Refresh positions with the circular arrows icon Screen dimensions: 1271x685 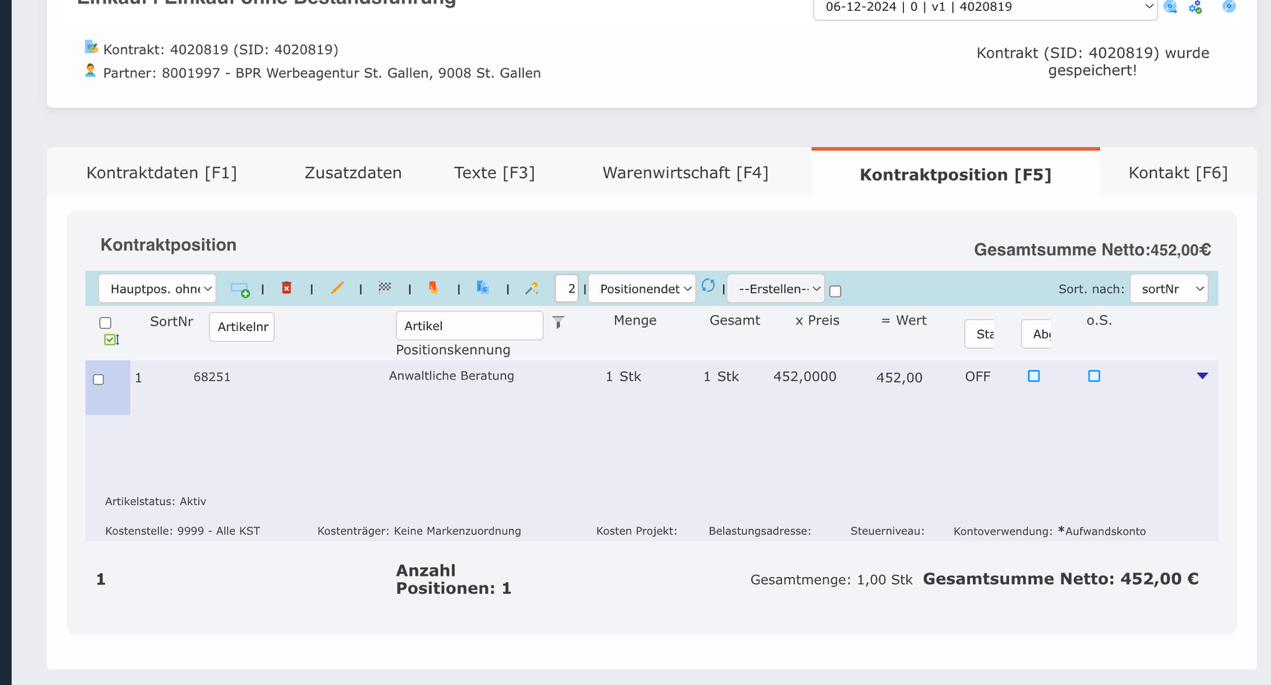708,287
